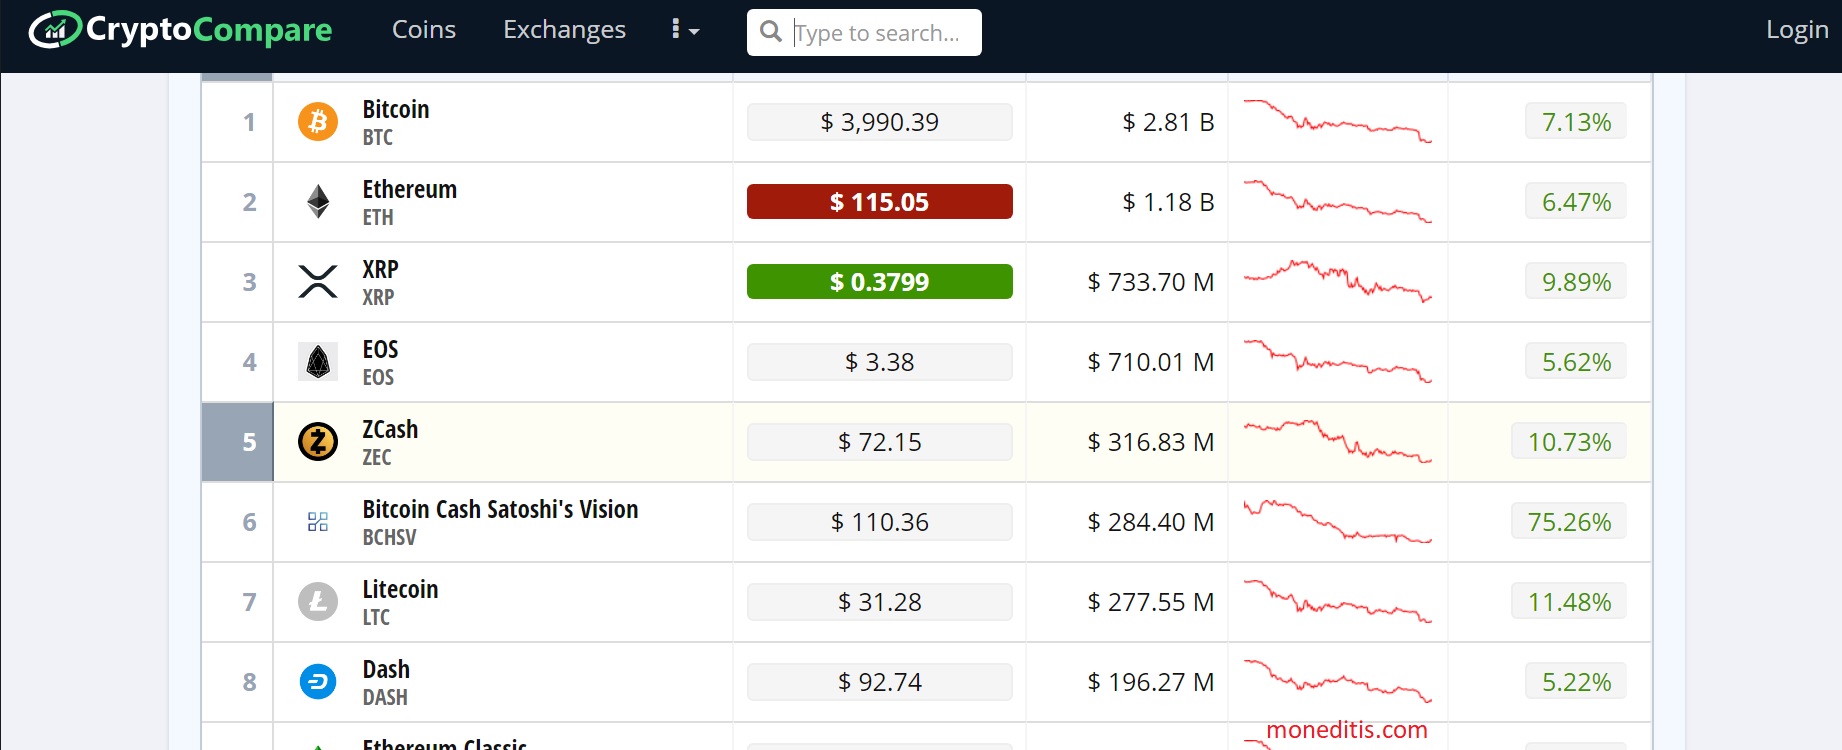This screenshot has width=1842, height=750.
Task: Open the Exchanges menu
Action: 564,30
